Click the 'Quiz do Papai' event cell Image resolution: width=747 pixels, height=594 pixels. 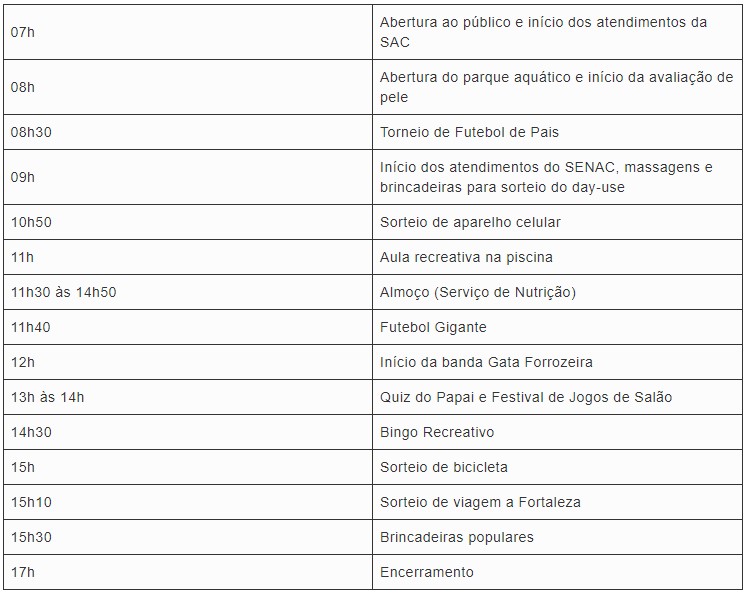coord(526,397)
